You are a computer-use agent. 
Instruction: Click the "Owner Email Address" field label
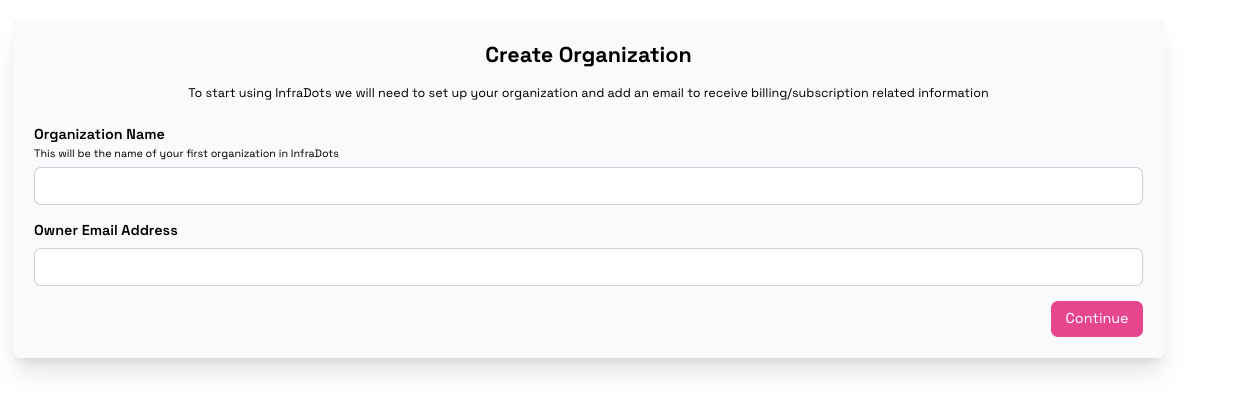pyautogui.click(x=106, y=230)
